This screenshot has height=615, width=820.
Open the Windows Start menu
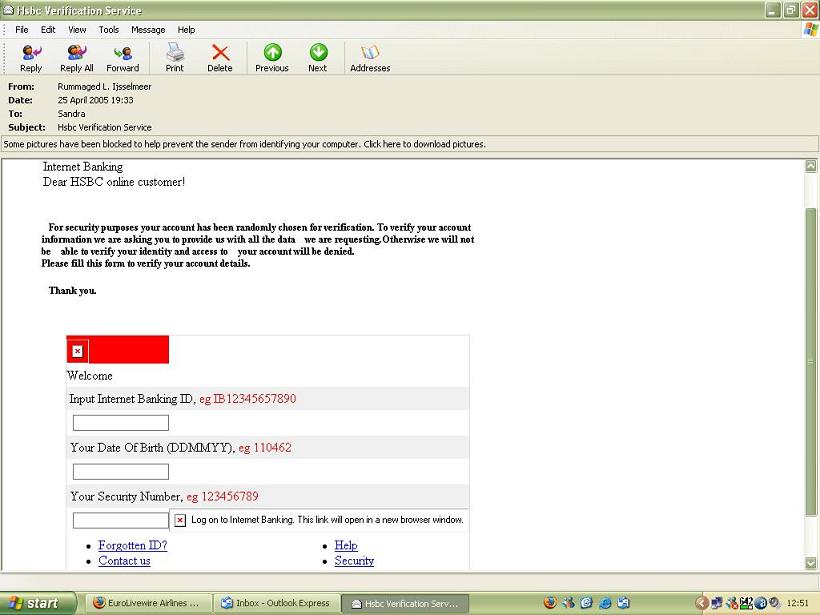coord(38,603)
